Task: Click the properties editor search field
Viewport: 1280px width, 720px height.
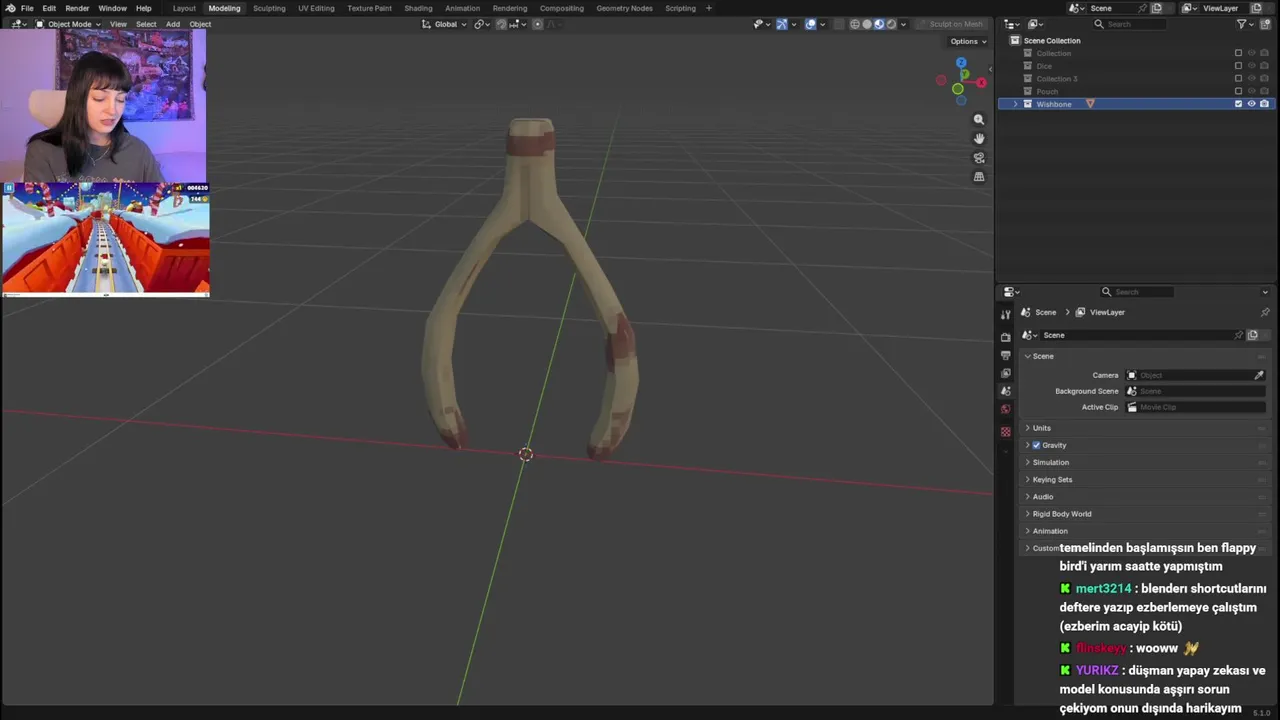Action: pyautogui.click(x=1137, y=292)
